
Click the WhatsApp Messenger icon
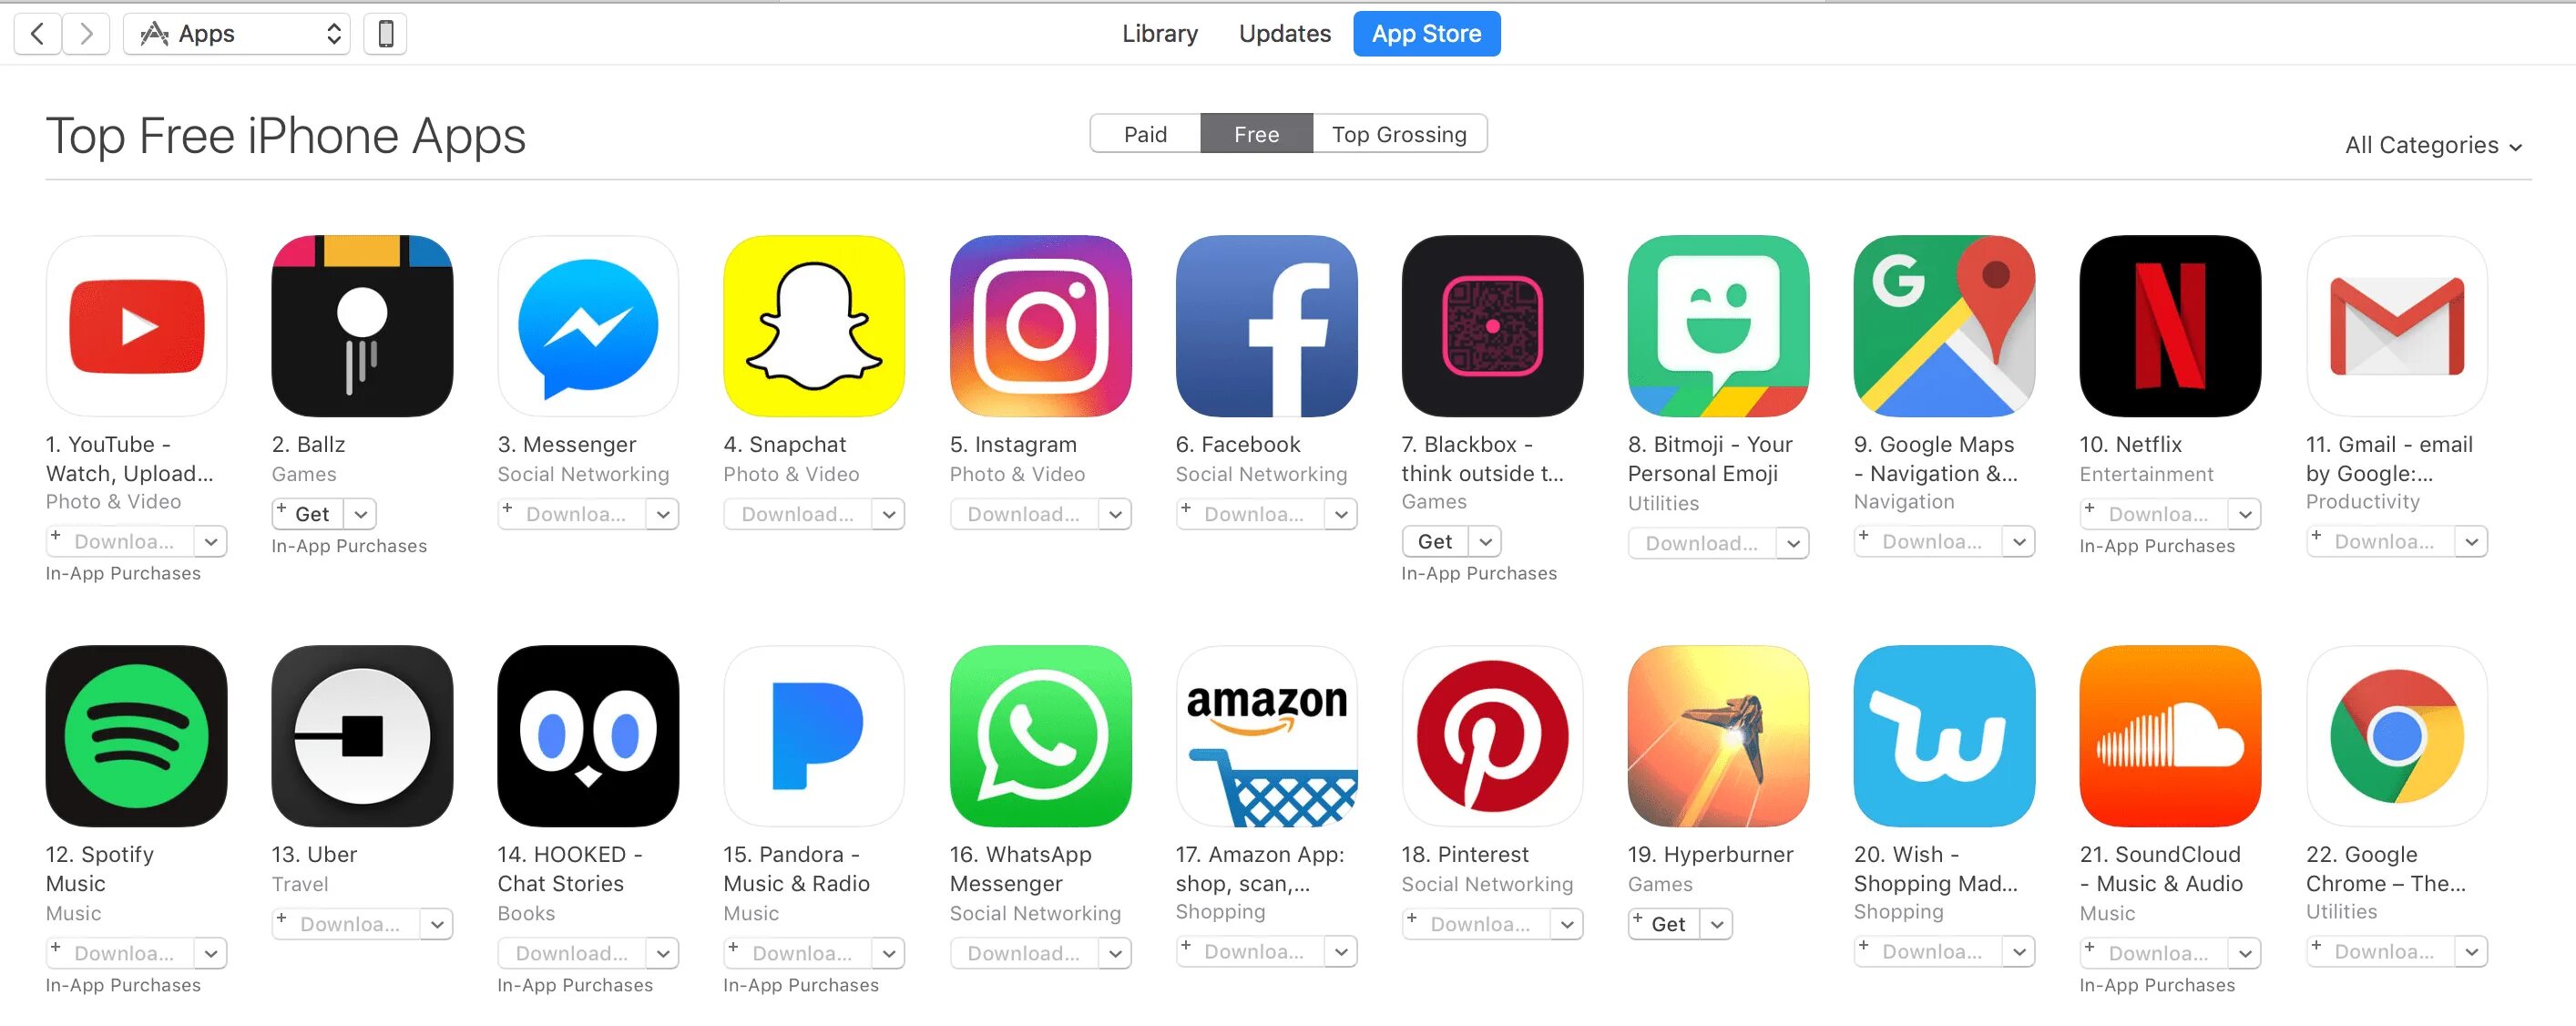pyautogui.click(x=1040, y=736)
